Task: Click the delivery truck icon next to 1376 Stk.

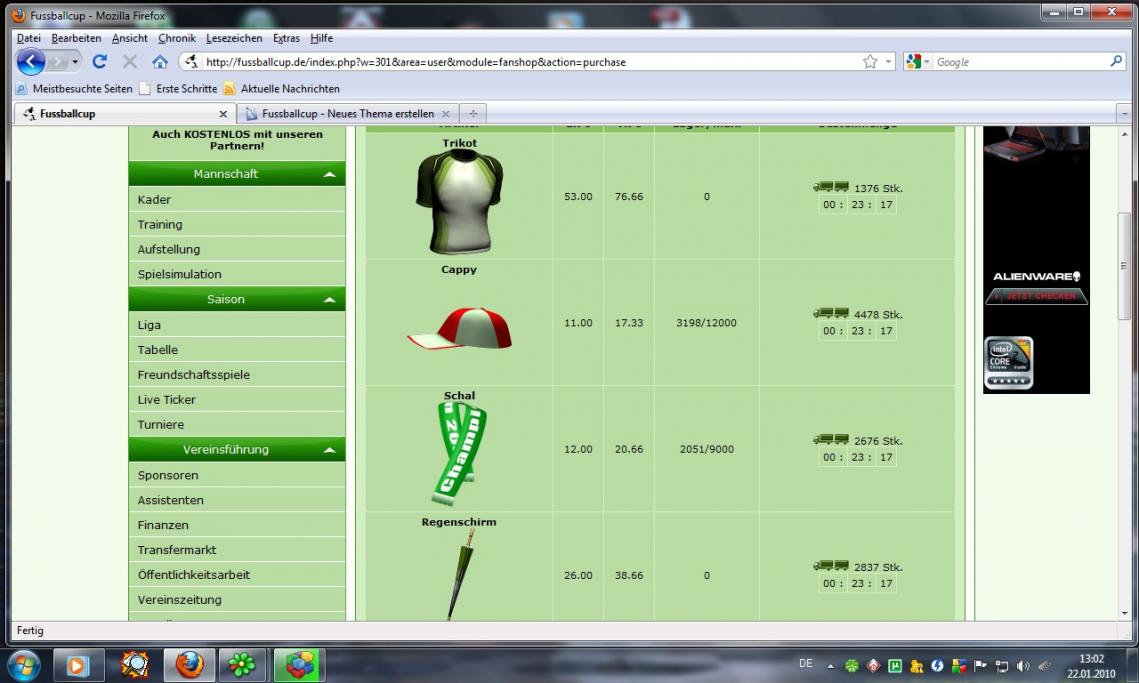Action: coord(831,187)
